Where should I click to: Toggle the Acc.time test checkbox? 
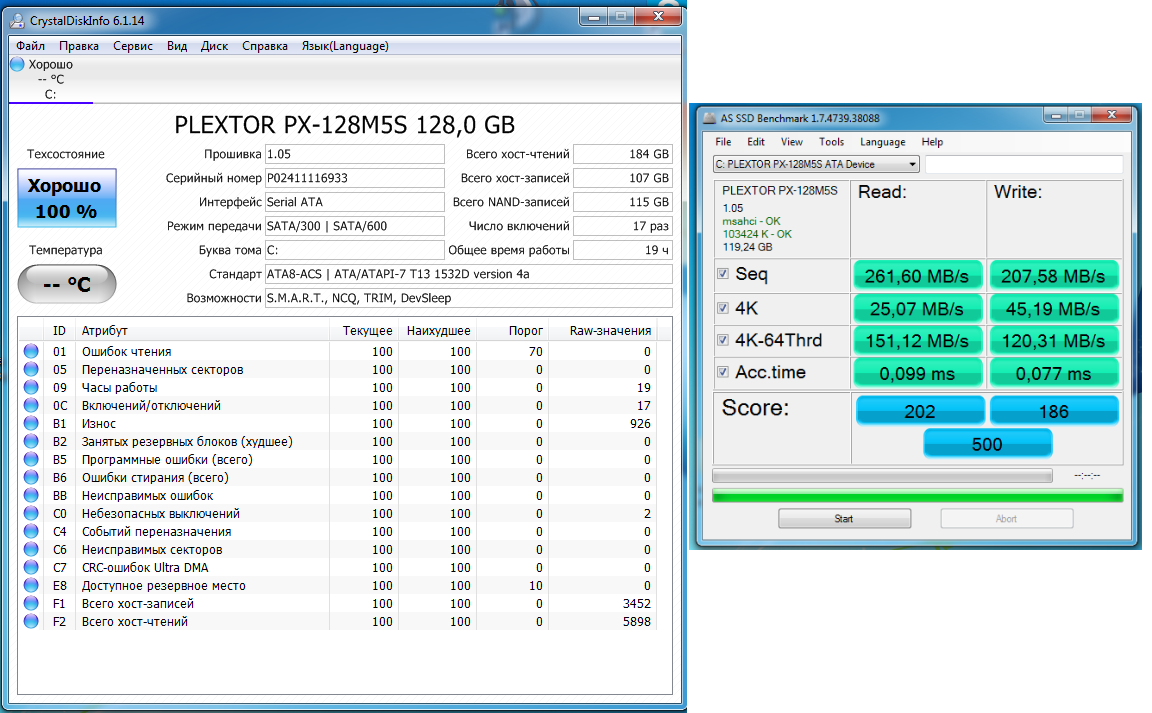723,372
